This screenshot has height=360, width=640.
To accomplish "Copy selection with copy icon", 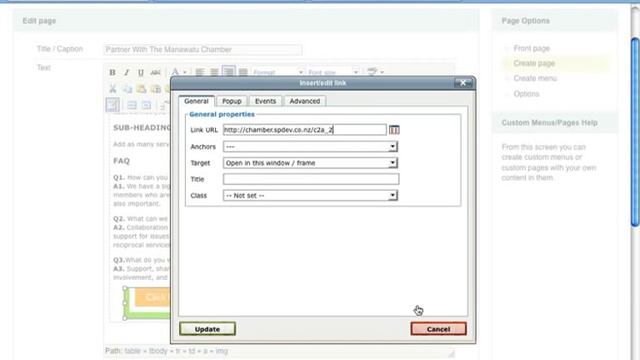I will click(127, 89).
